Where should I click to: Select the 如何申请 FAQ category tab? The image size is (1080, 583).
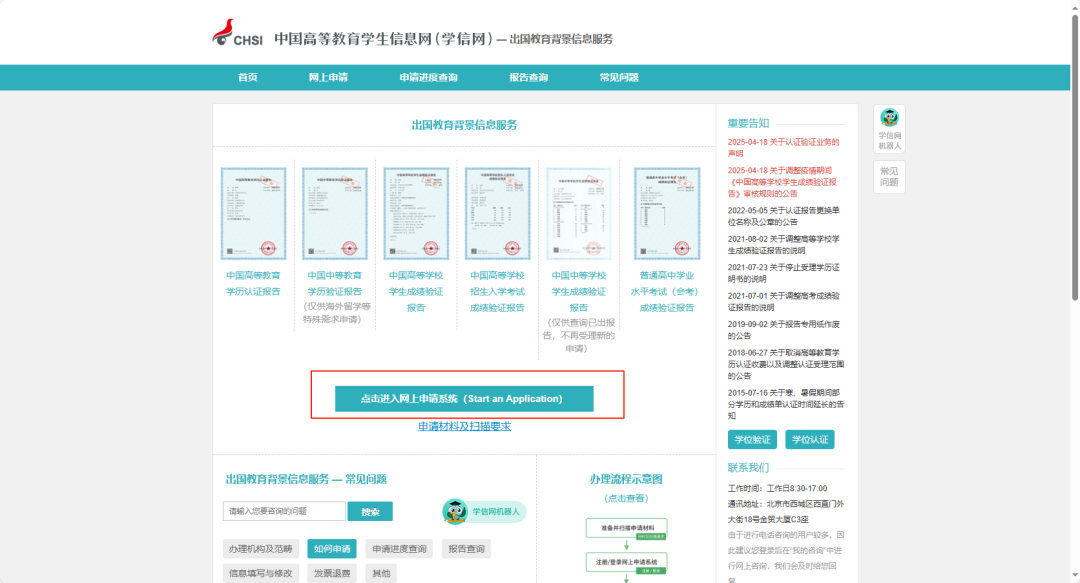click(x=332, y=549)
